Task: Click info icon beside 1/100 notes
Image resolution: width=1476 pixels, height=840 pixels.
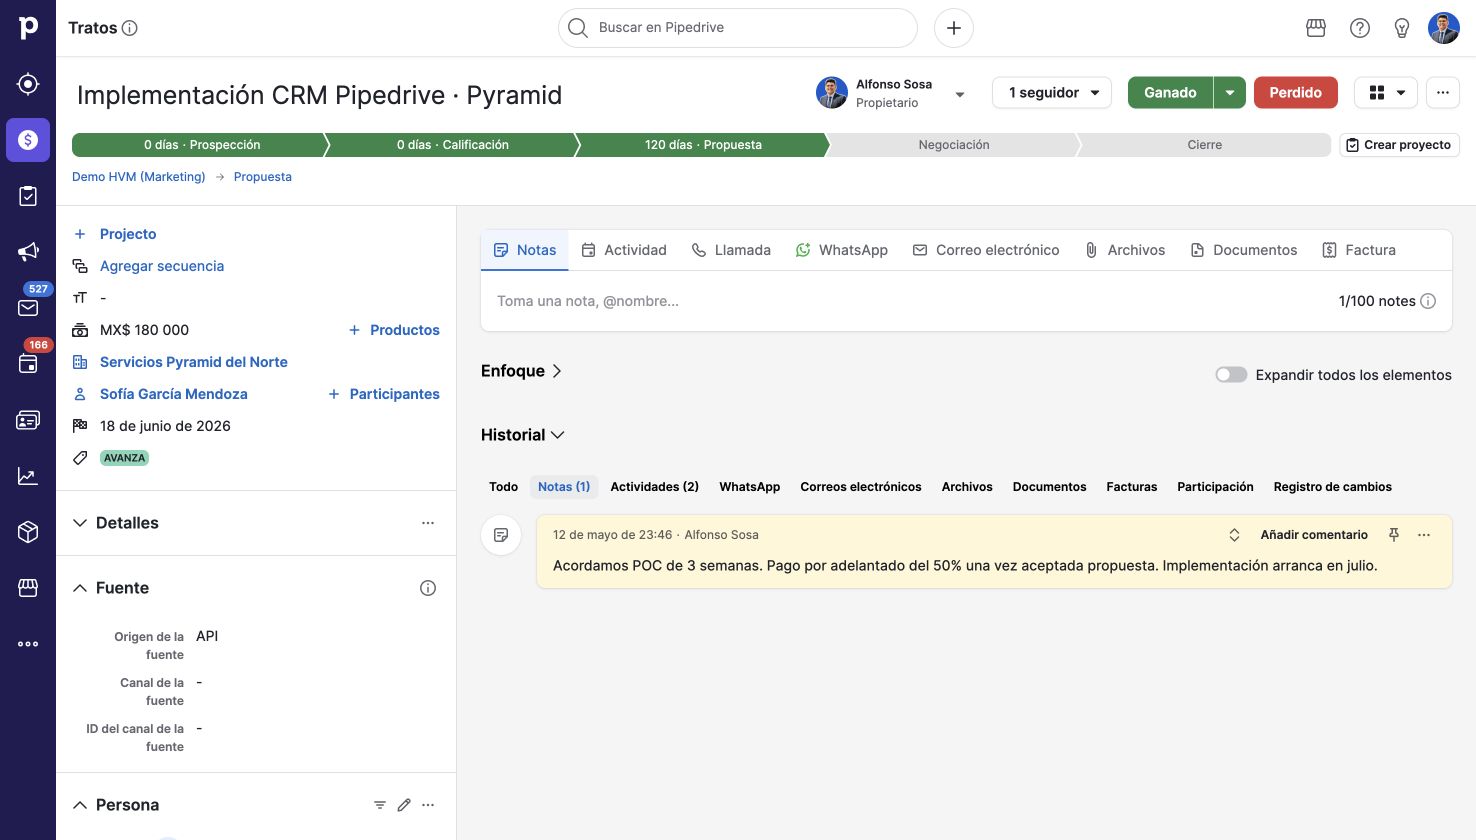Action: (x=1428, y=301)
